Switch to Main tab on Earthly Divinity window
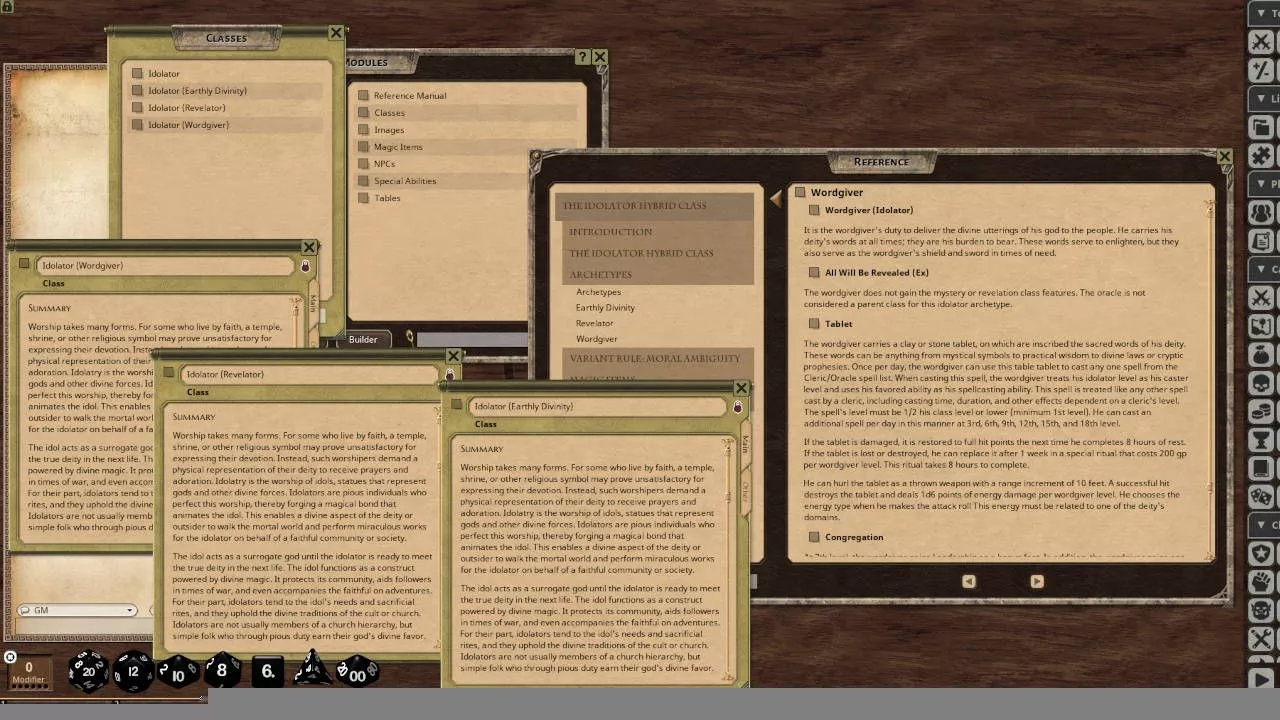 tap(745, 445)
